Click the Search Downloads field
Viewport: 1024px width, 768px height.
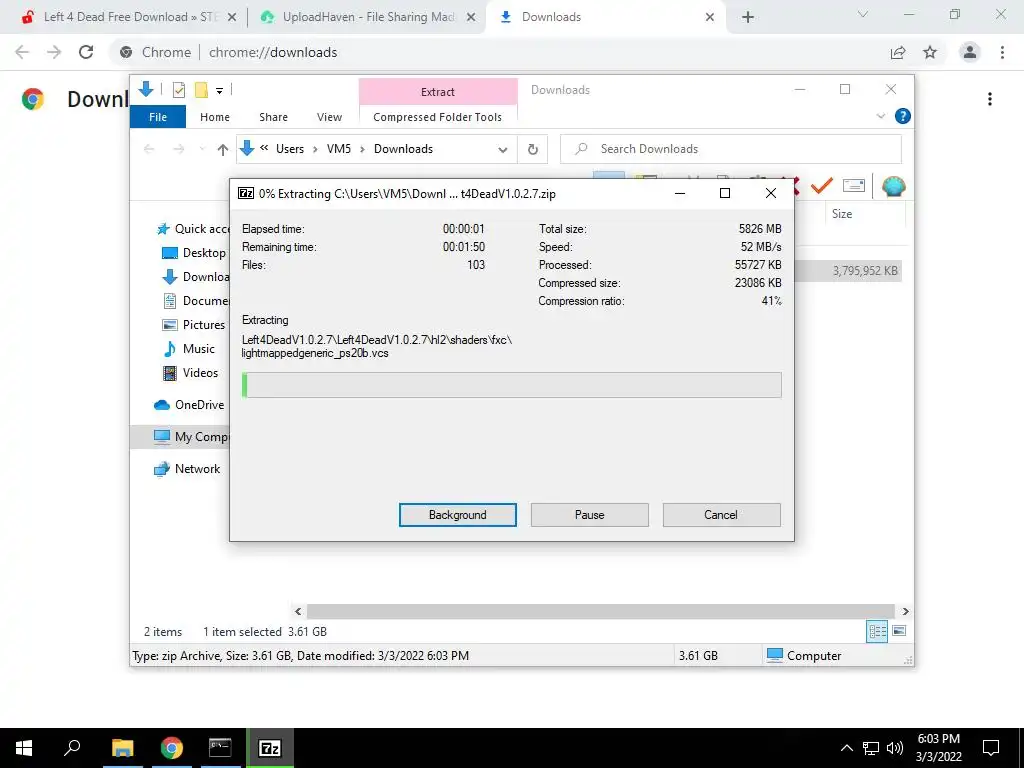tap(731, 149)
